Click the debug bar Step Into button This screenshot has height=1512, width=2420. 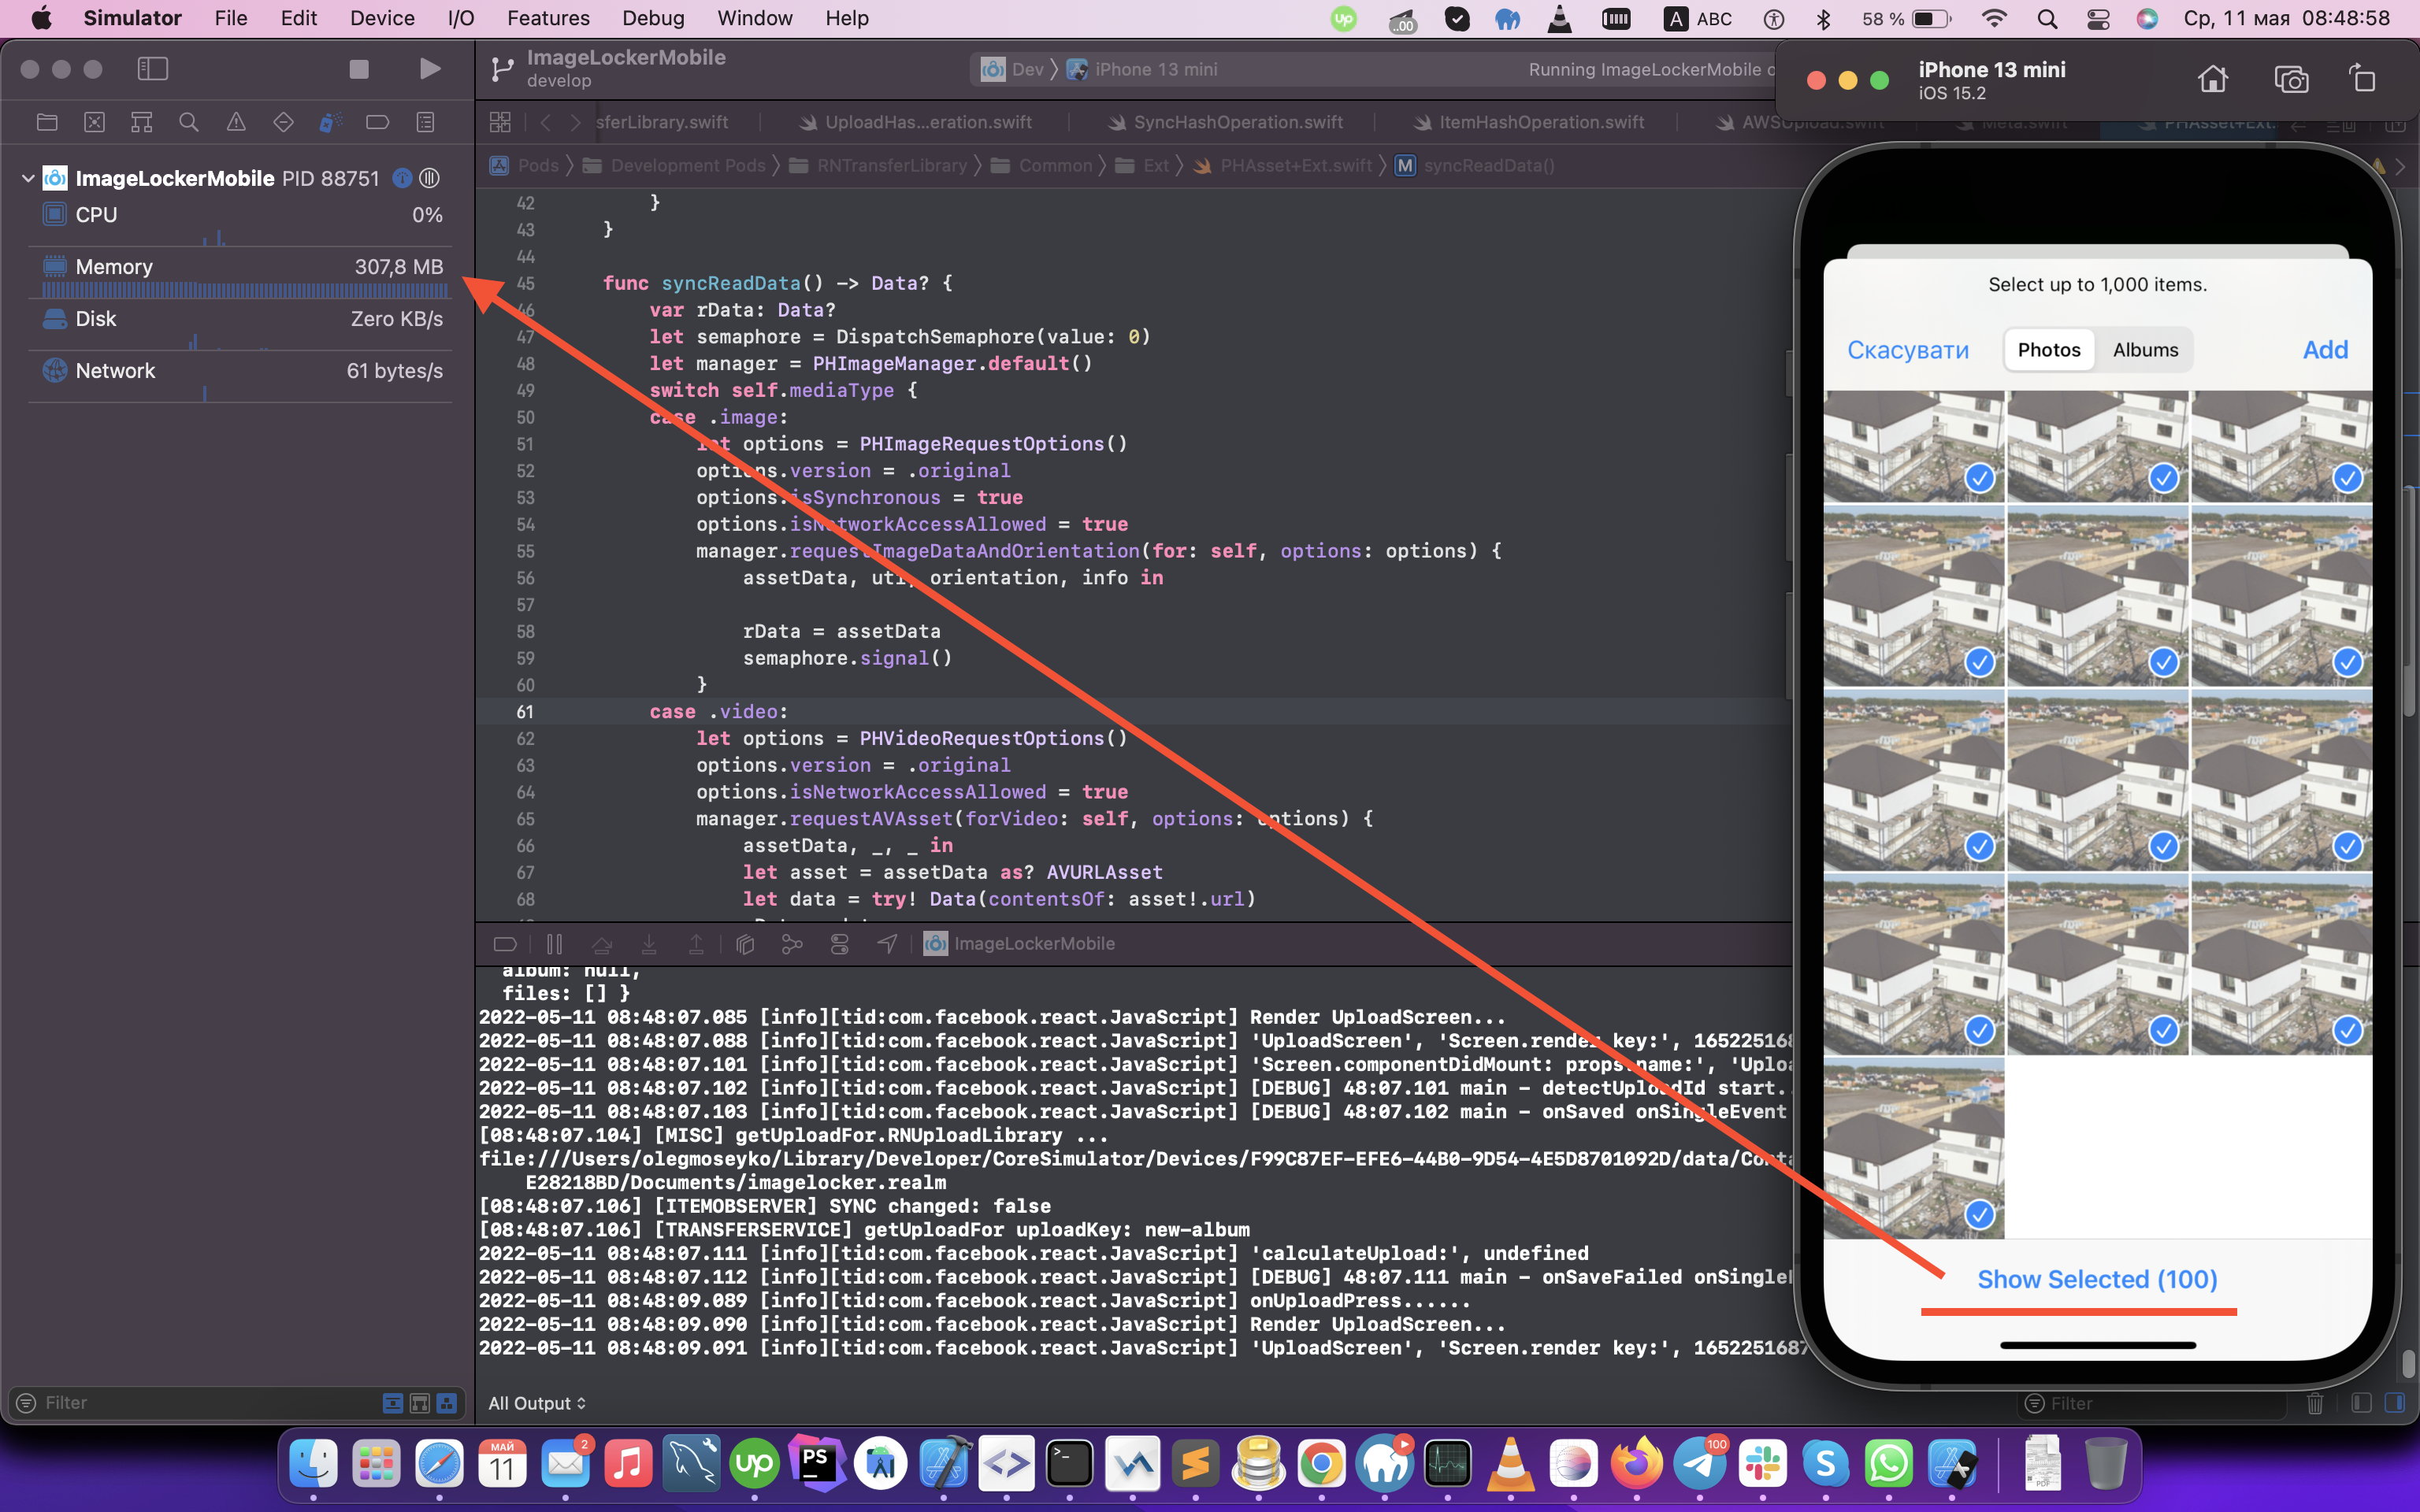point(649,943)
